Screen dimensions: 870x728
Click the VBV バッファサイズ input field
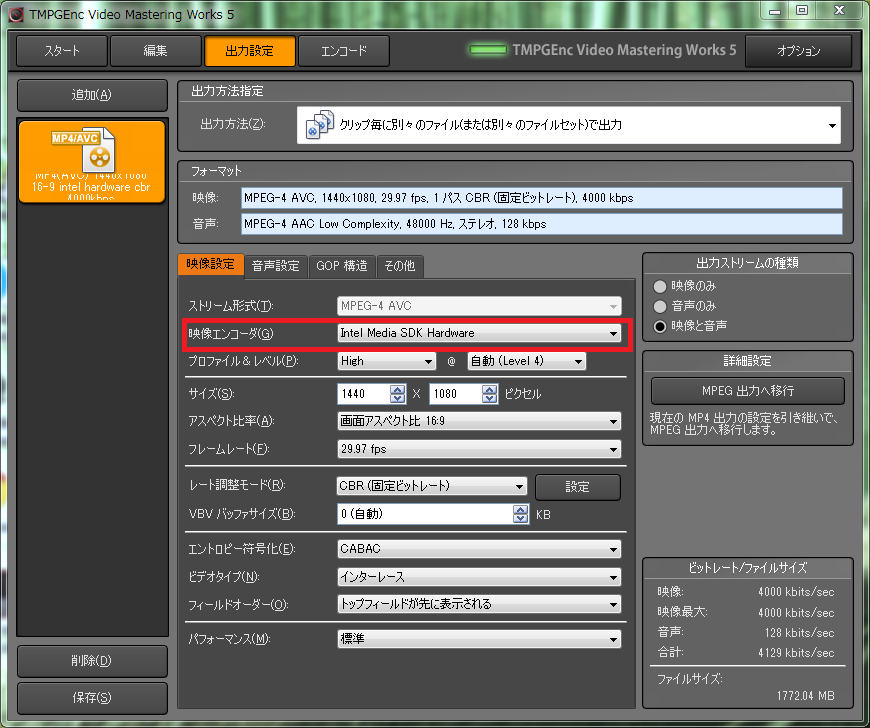point(425,514)
